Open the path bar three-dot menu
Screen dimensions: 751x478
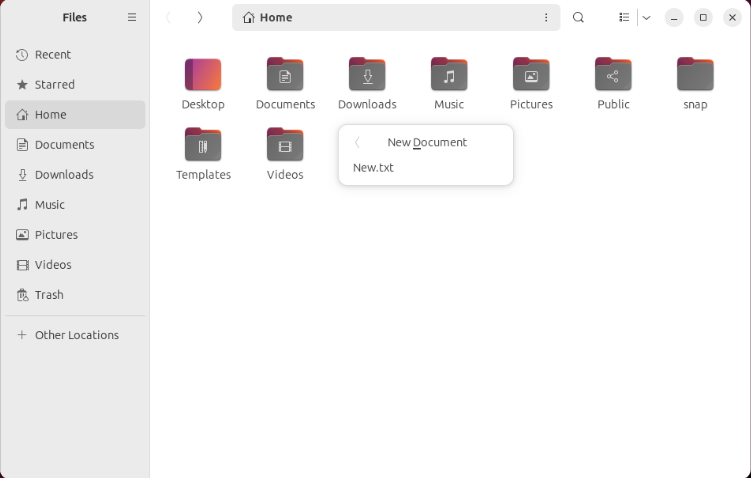(x=546, y=18)
